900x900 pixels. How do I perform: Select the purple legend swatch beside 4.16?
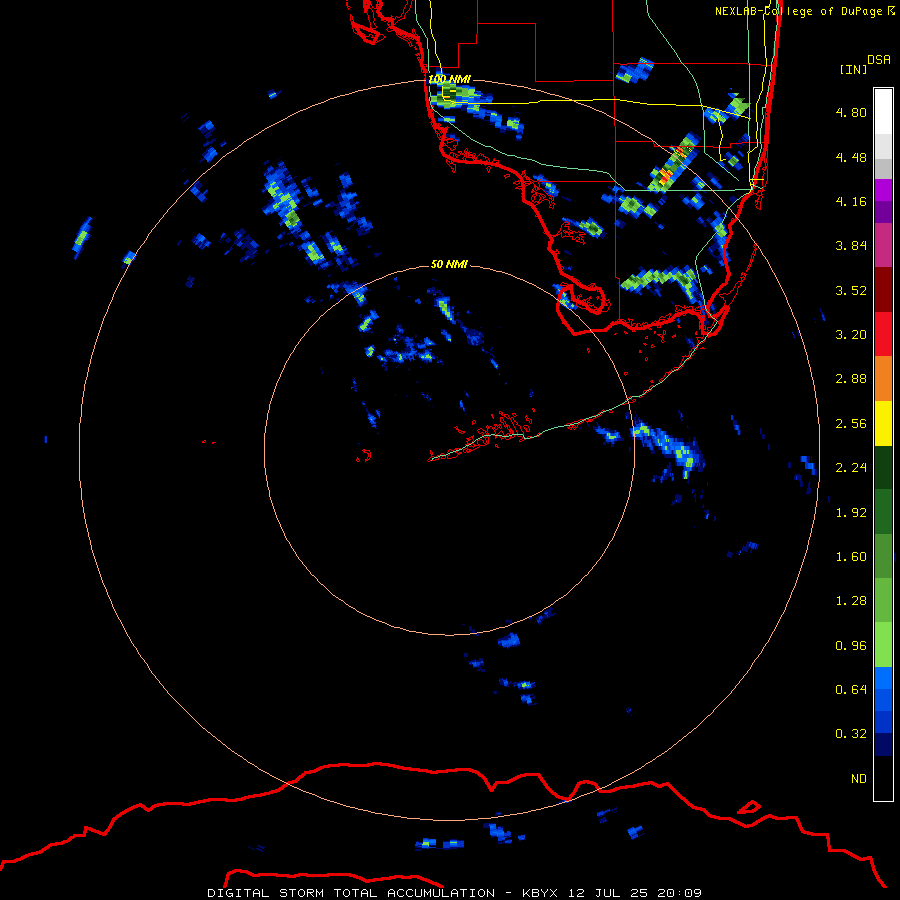883,212
